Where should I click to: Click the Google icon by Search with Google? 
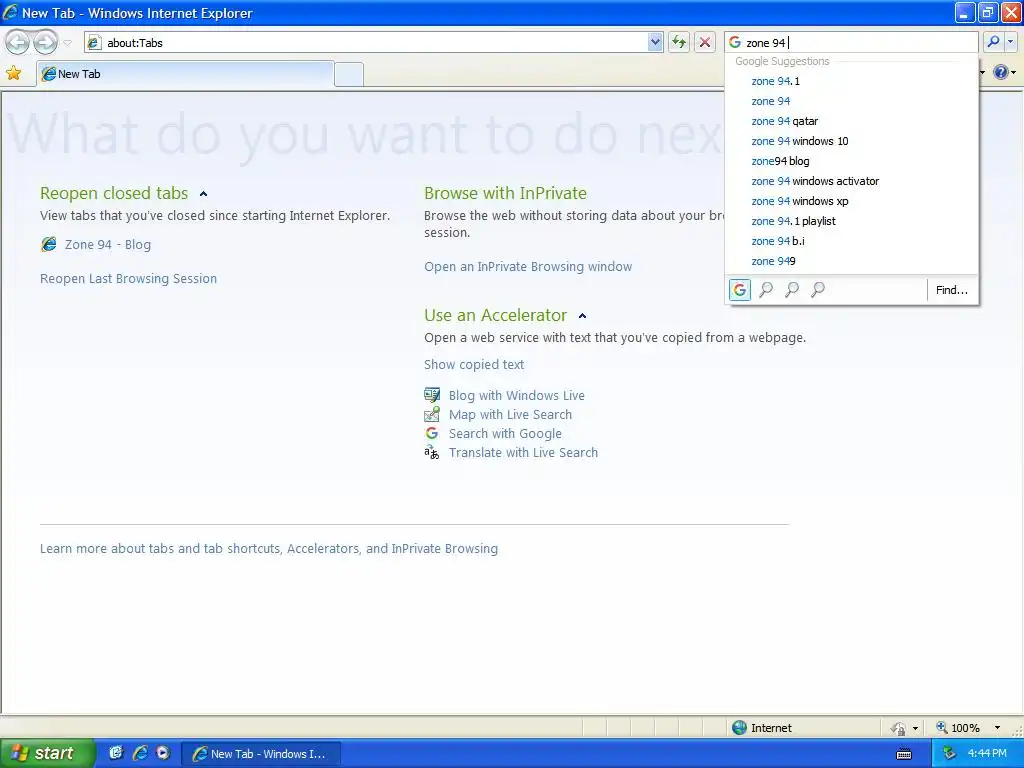click(x=432, y=433)
